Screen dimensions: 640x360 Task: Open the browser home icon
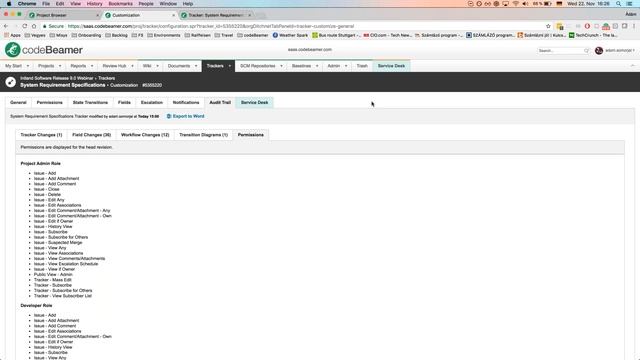point(34,26)
